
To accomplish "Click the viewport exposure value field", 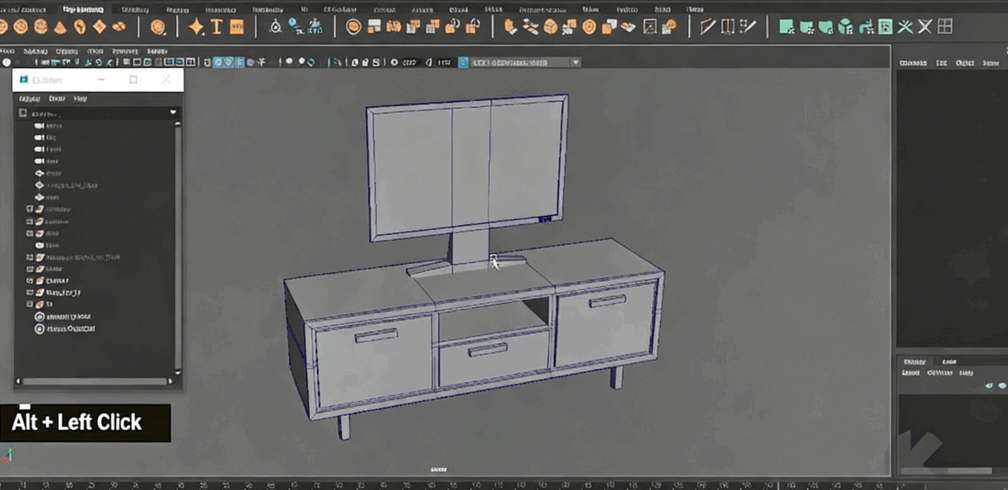I will click(409, 62).
